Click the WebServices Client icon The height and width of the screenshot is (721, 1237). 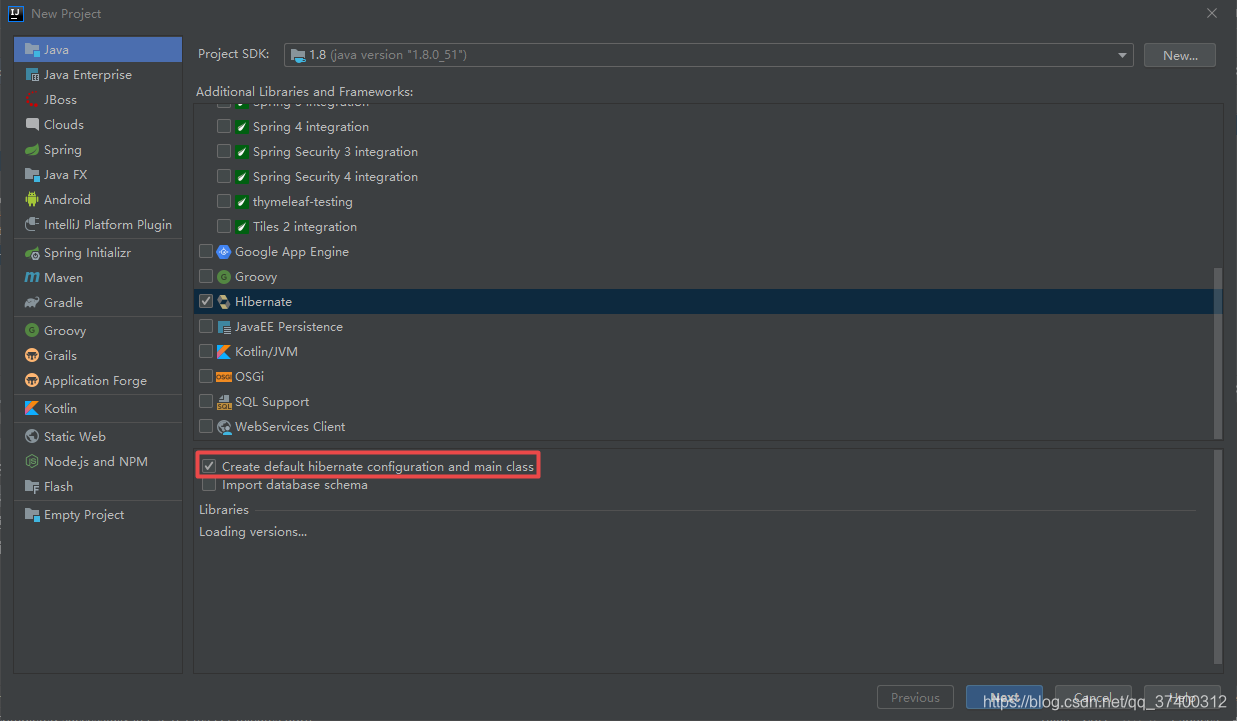click(x=224, y=426)
